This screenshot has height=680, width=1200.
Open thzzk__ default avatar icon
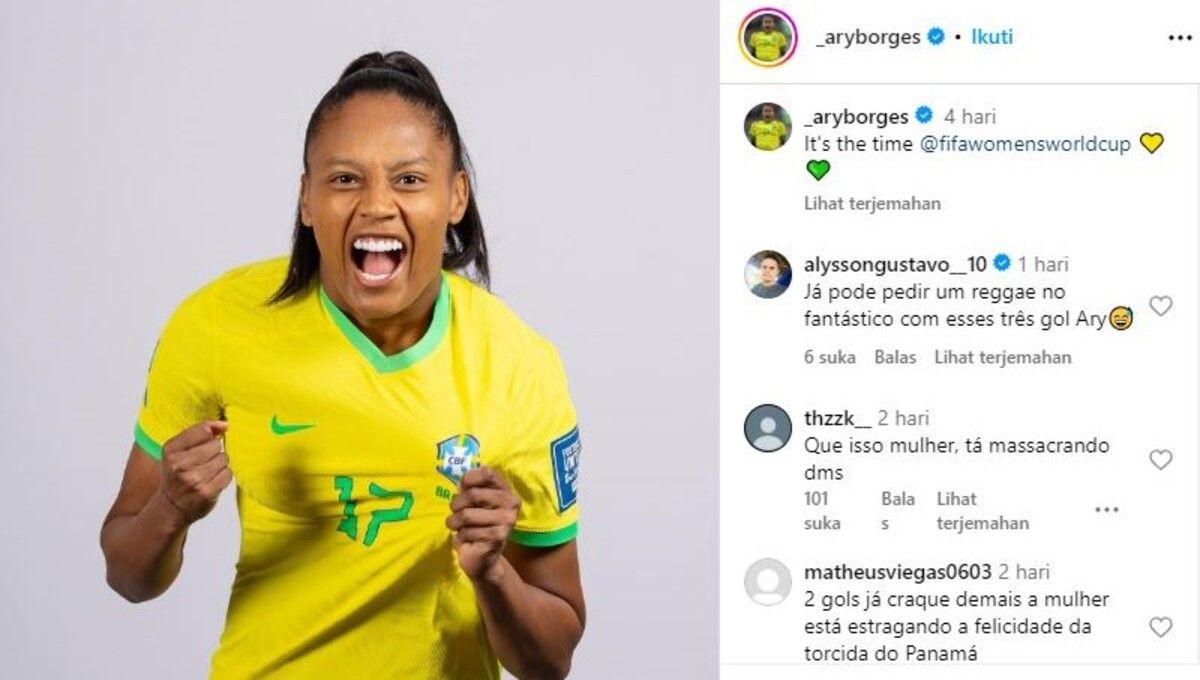(x=768, y=428)
